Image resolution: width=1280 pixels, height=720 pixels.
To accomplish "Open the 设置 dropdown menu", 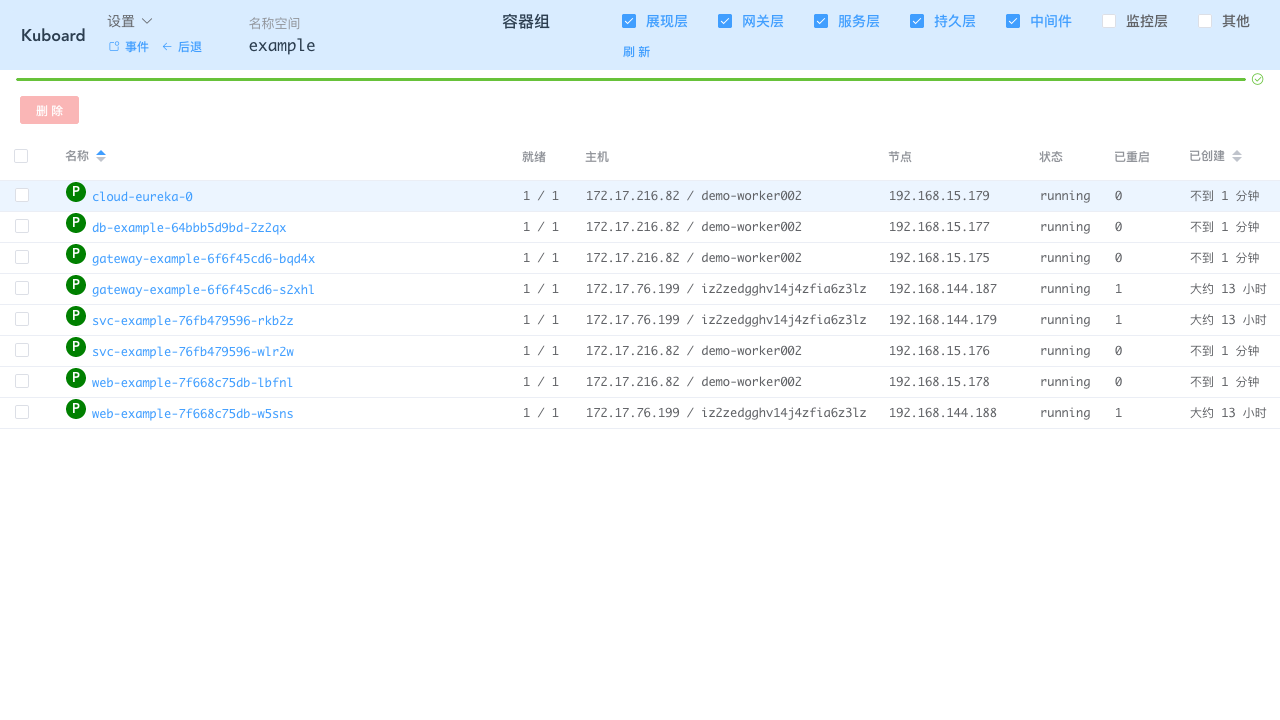I will pos(130,21).
